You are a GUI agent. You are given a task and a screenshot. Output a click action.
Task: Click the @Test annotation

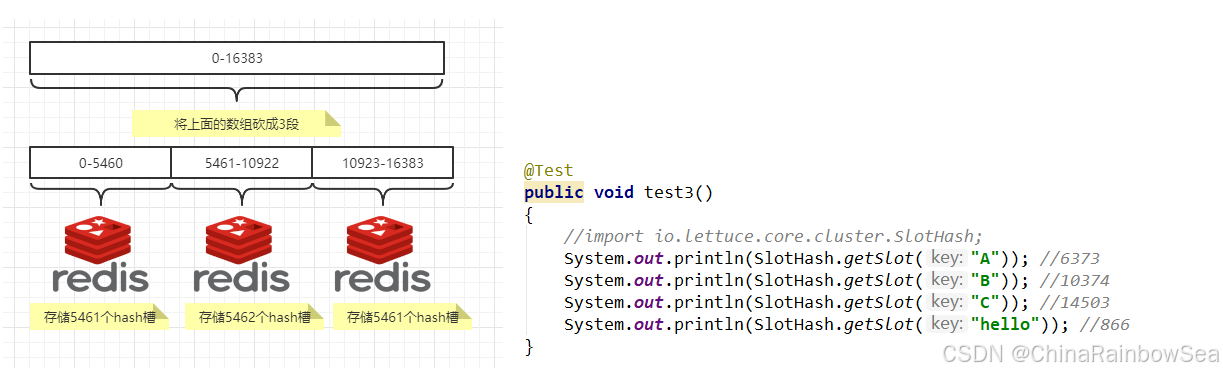[x=549, y=171]
